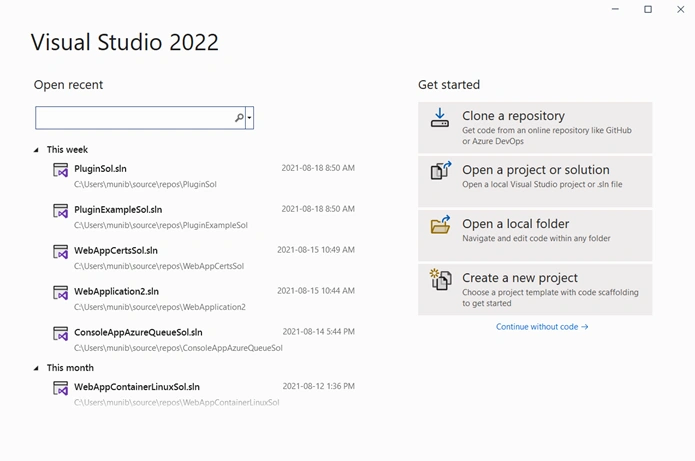Choose Open a project or solution

pos(535,181)
